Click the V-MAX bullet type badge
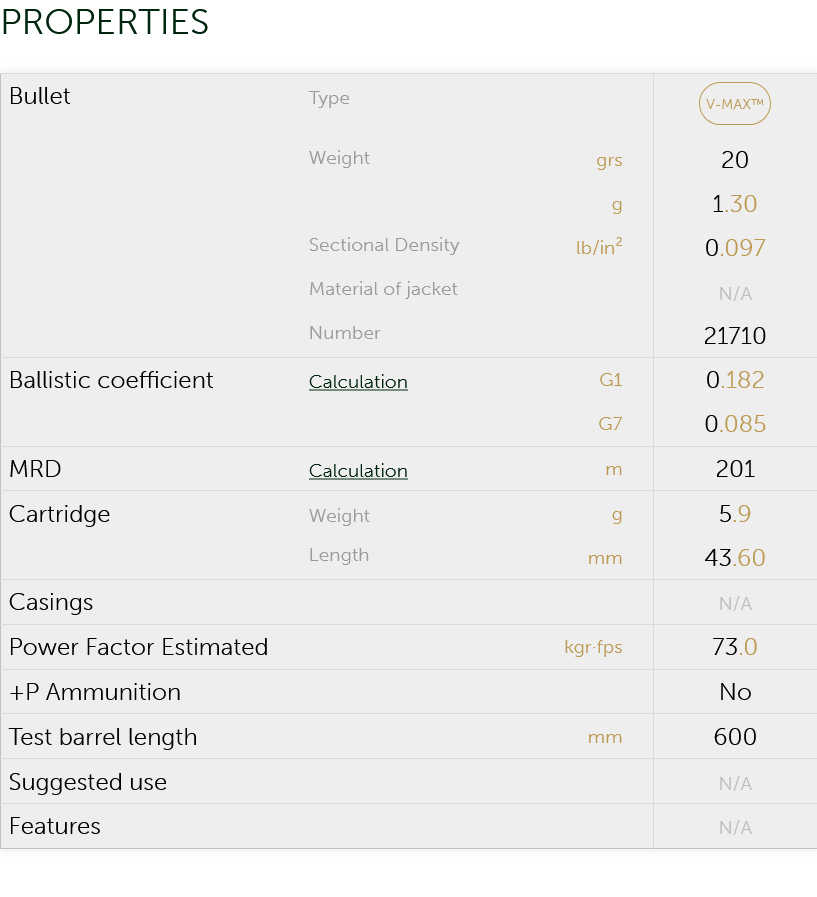 coord(735,104)
